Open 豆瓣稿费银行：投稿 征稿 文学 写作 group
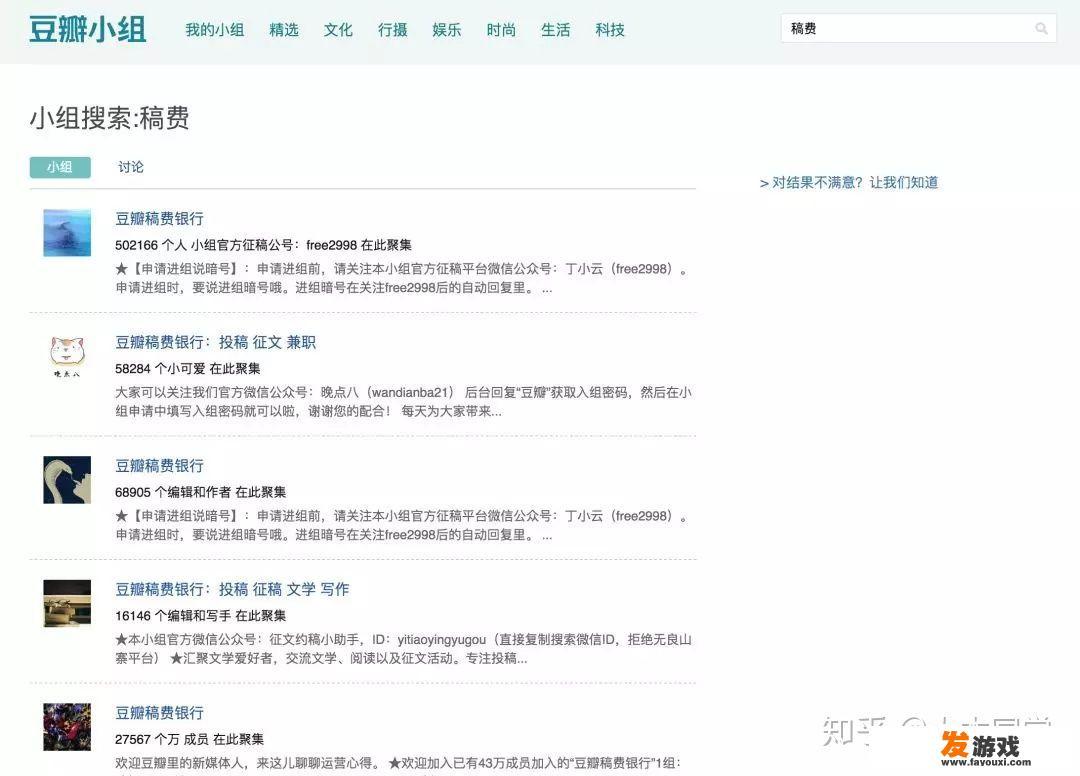 pos(232,589)
